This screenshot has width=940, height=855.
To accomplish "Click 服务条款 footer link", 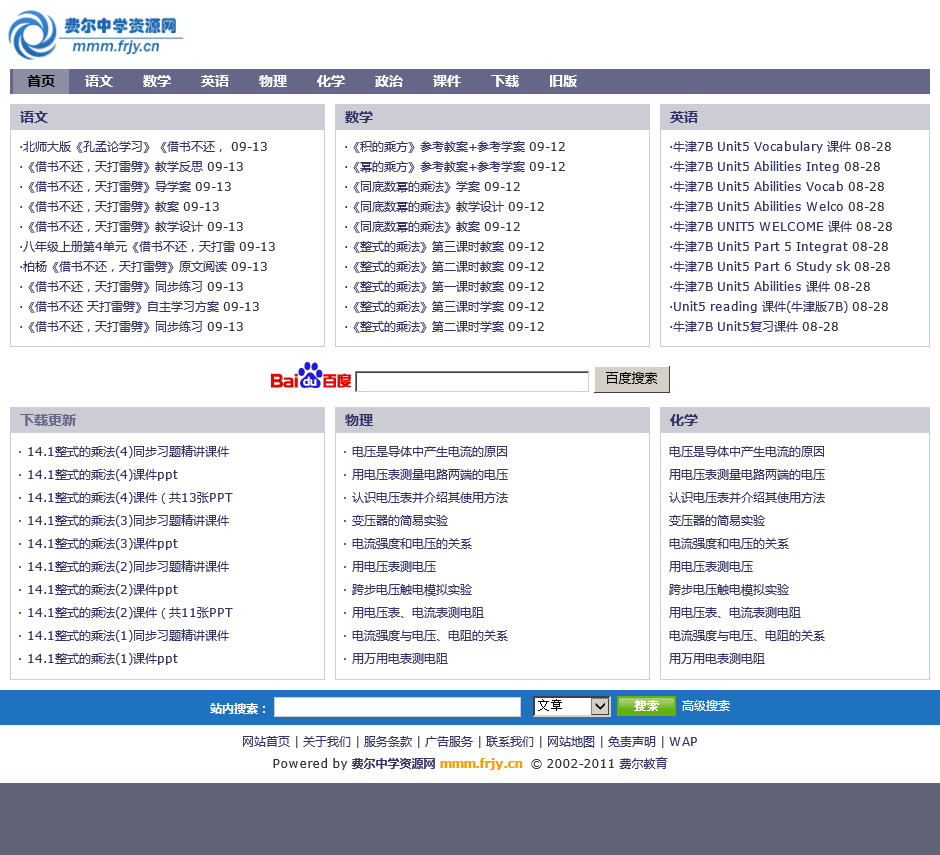I will [388, 742].
